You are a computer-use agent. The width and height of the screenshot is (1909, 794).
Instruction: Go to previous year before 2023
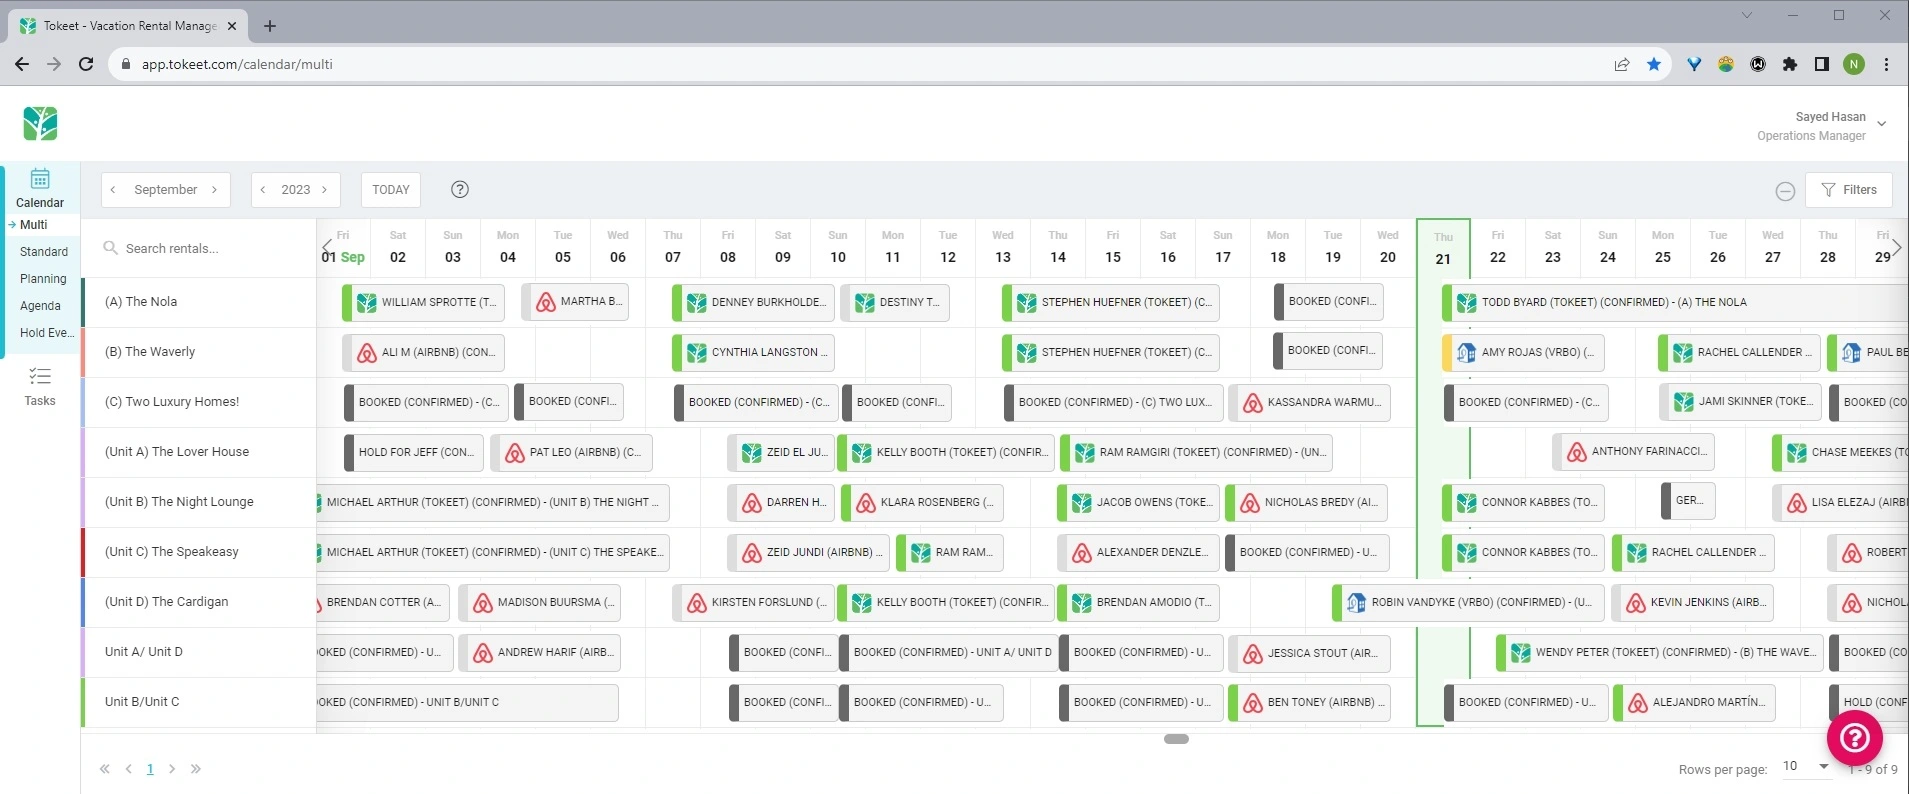(263, 189)
